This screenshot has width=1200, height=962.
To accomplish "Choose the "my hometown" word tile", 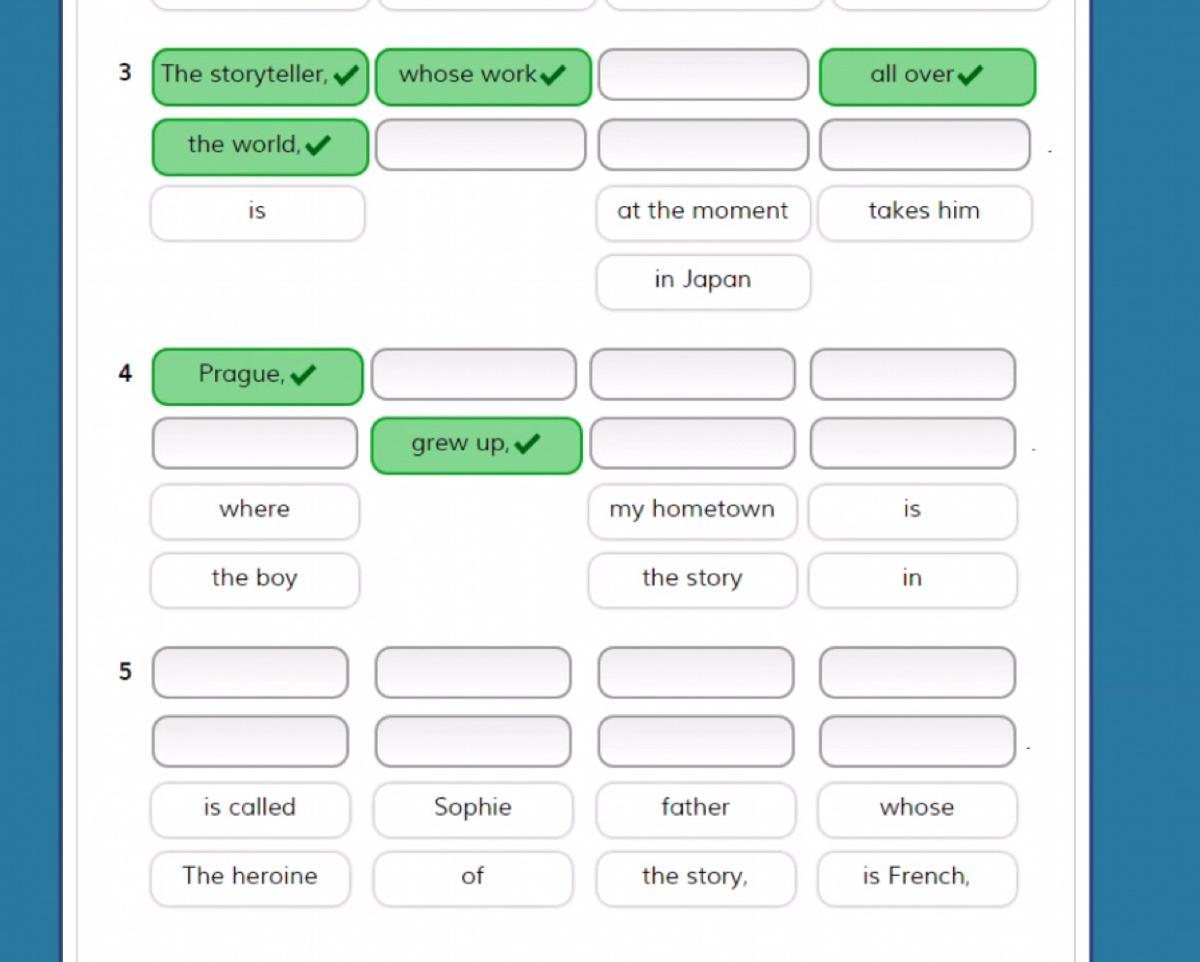I will [x=692, y=510].
